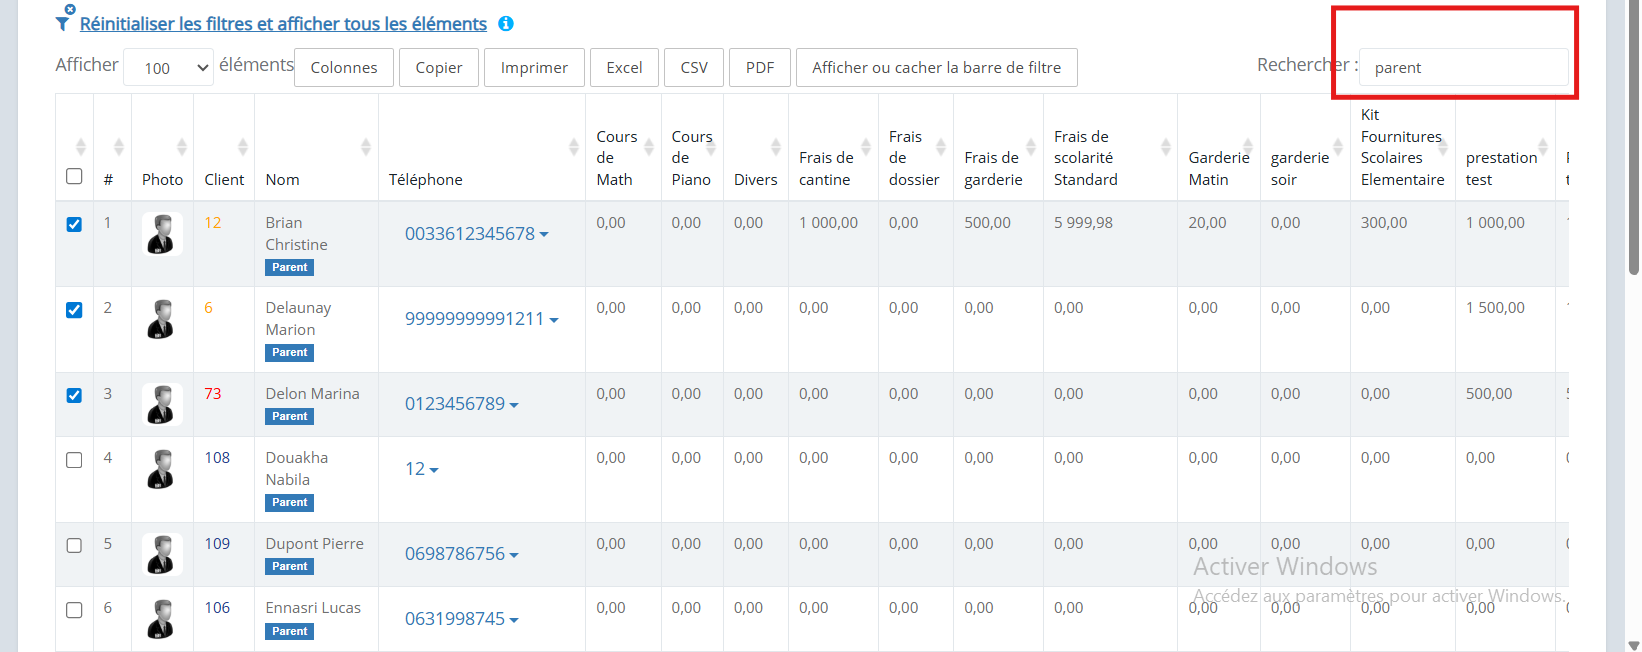The width and height of the screenshot is (1642, 652).
Task: Open the Colonnes column visibility menu
Action: tap(344, 68)
